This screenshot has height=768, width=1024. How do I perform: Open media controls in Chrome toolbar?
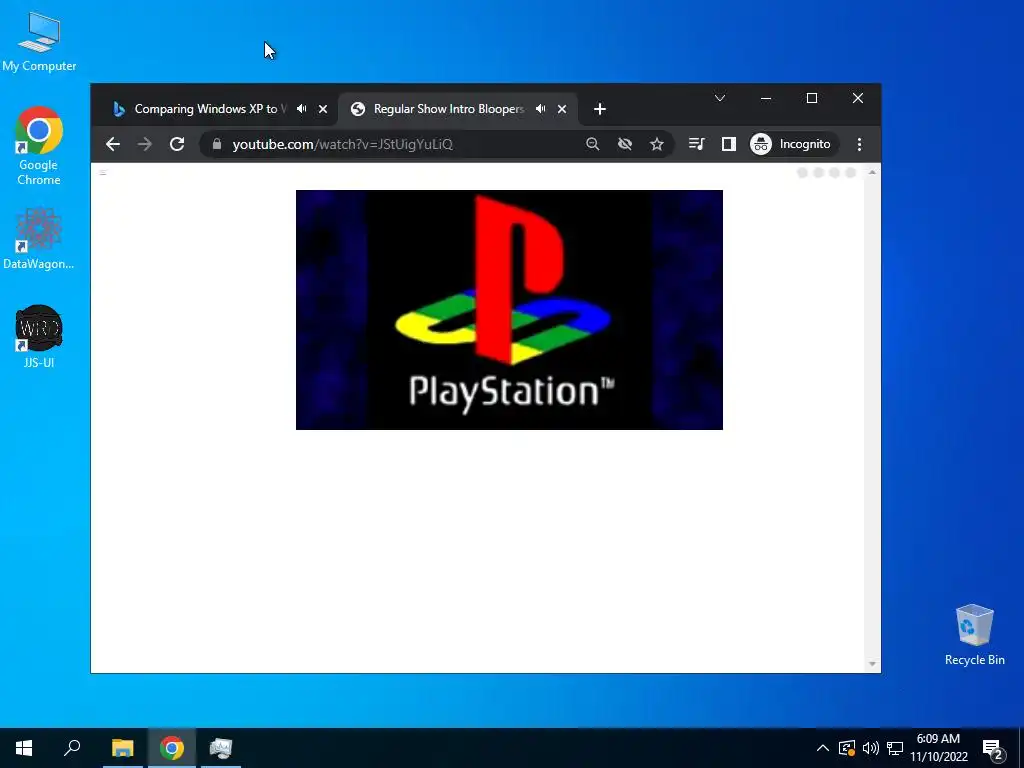pos(697,144)
